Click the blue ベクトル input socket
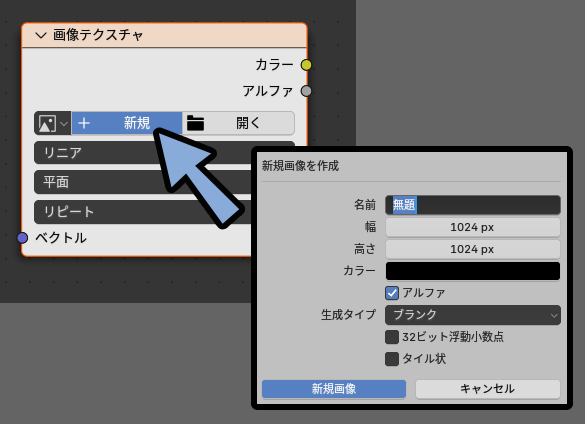585x424 pixels. [22, 238]
